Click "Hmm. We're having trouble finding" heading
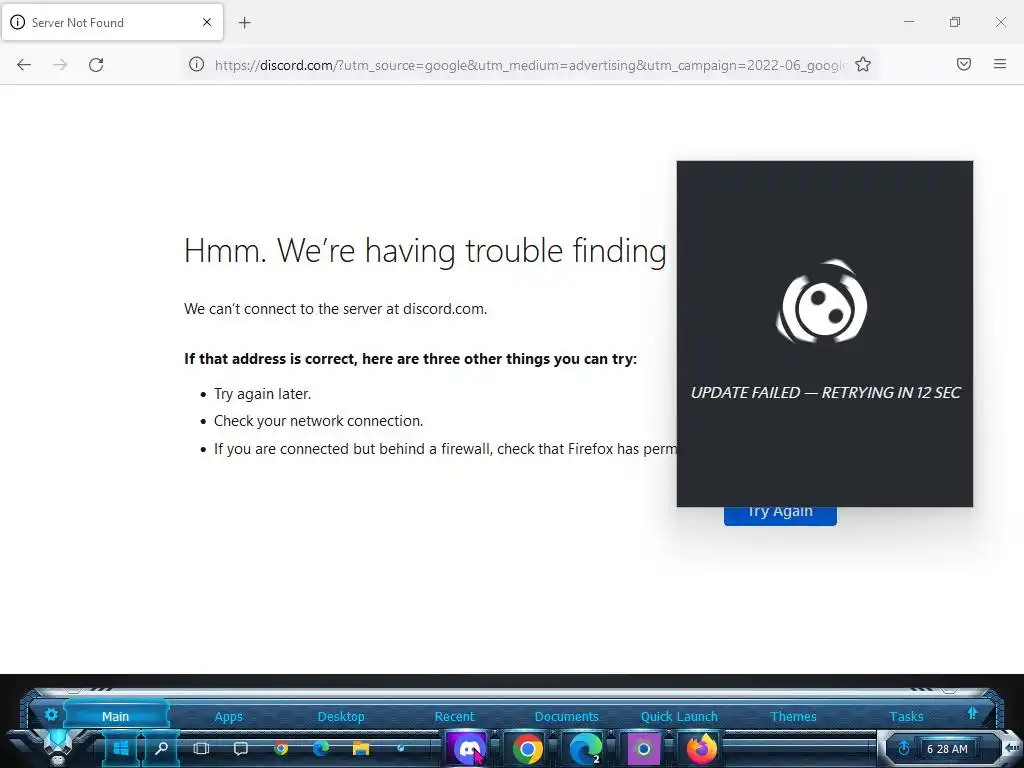Image resolution: width=1024 pixels, height=768 pixels. (425, 251)
